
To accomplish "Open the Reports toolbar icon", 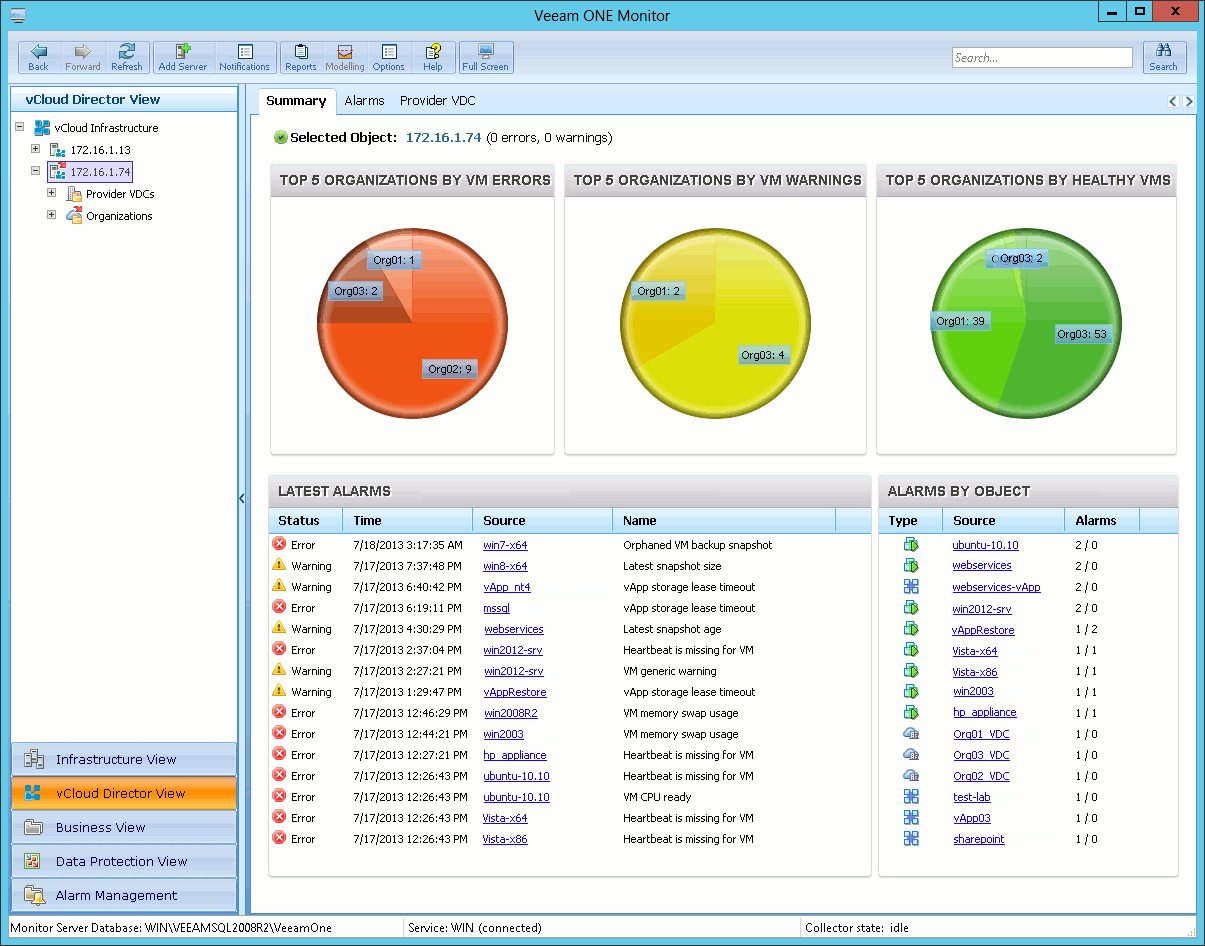I will [300, 57].
